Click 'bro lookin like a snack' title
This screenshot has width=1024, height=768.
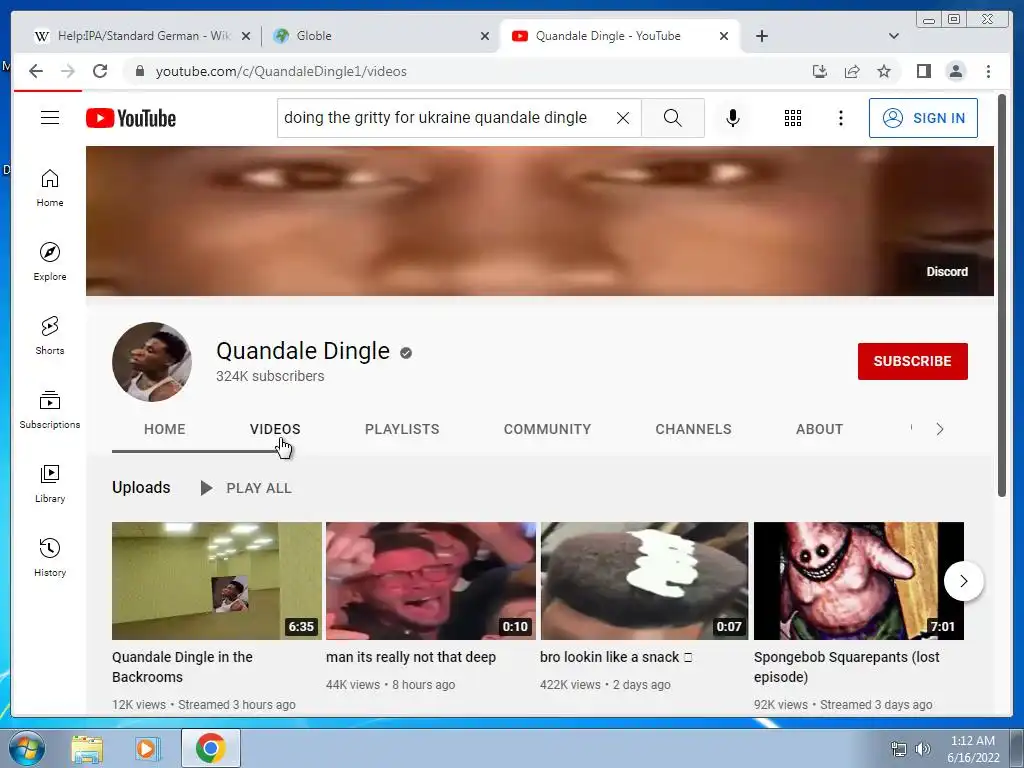[x=616, y=657]
